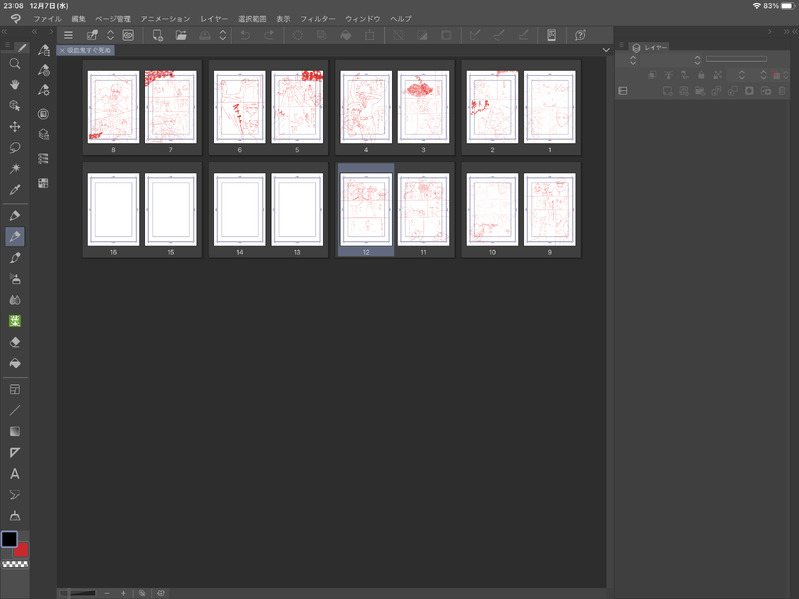Close the open page manager document tab

click(62, 50)
